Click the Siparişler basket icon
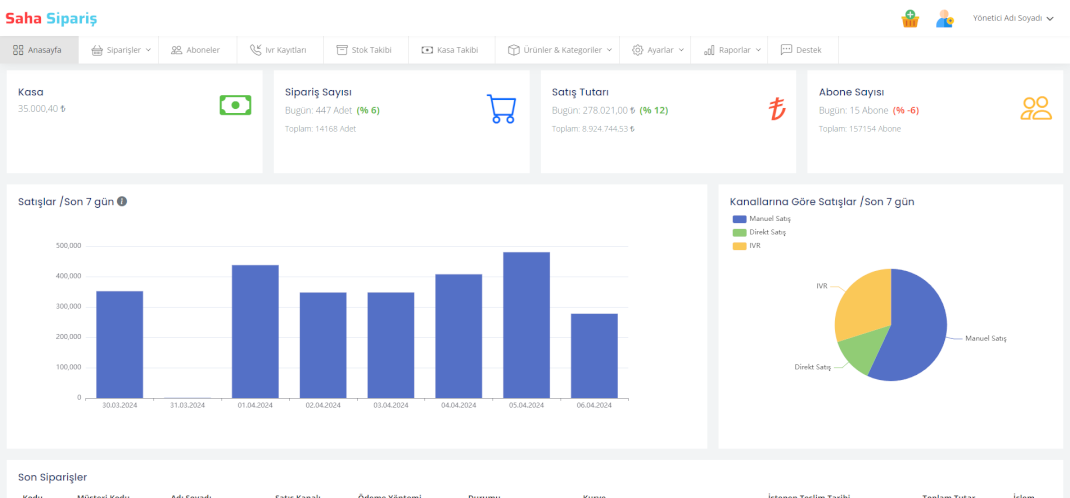This screenshot has width=1070, height=498. coord(97,50)
